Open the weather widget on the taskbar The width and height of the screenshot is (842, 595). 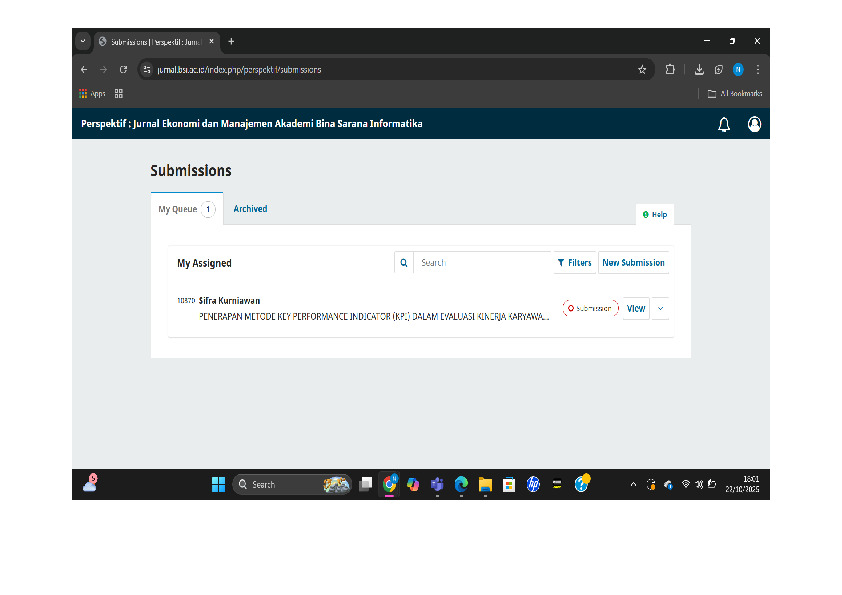pos(90,483)
